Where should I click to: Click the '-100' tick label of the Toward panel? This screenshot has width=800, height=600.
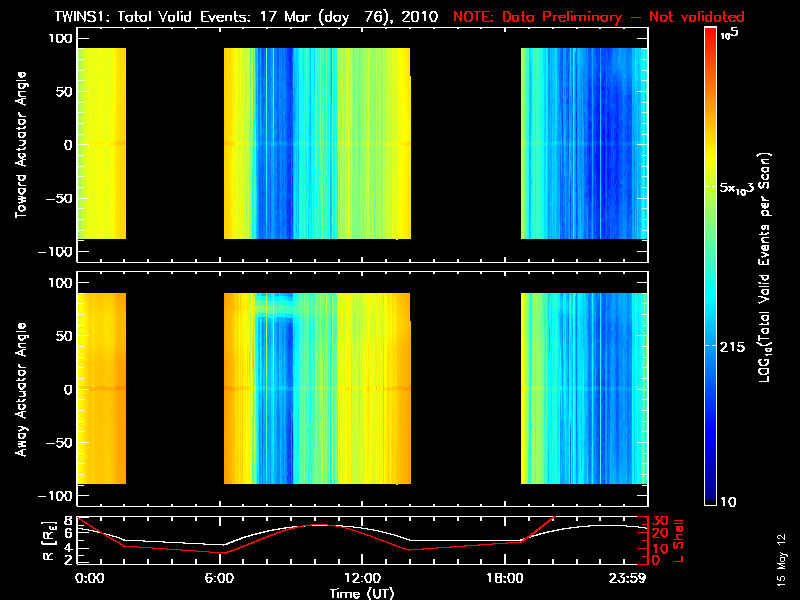point(56,252)
